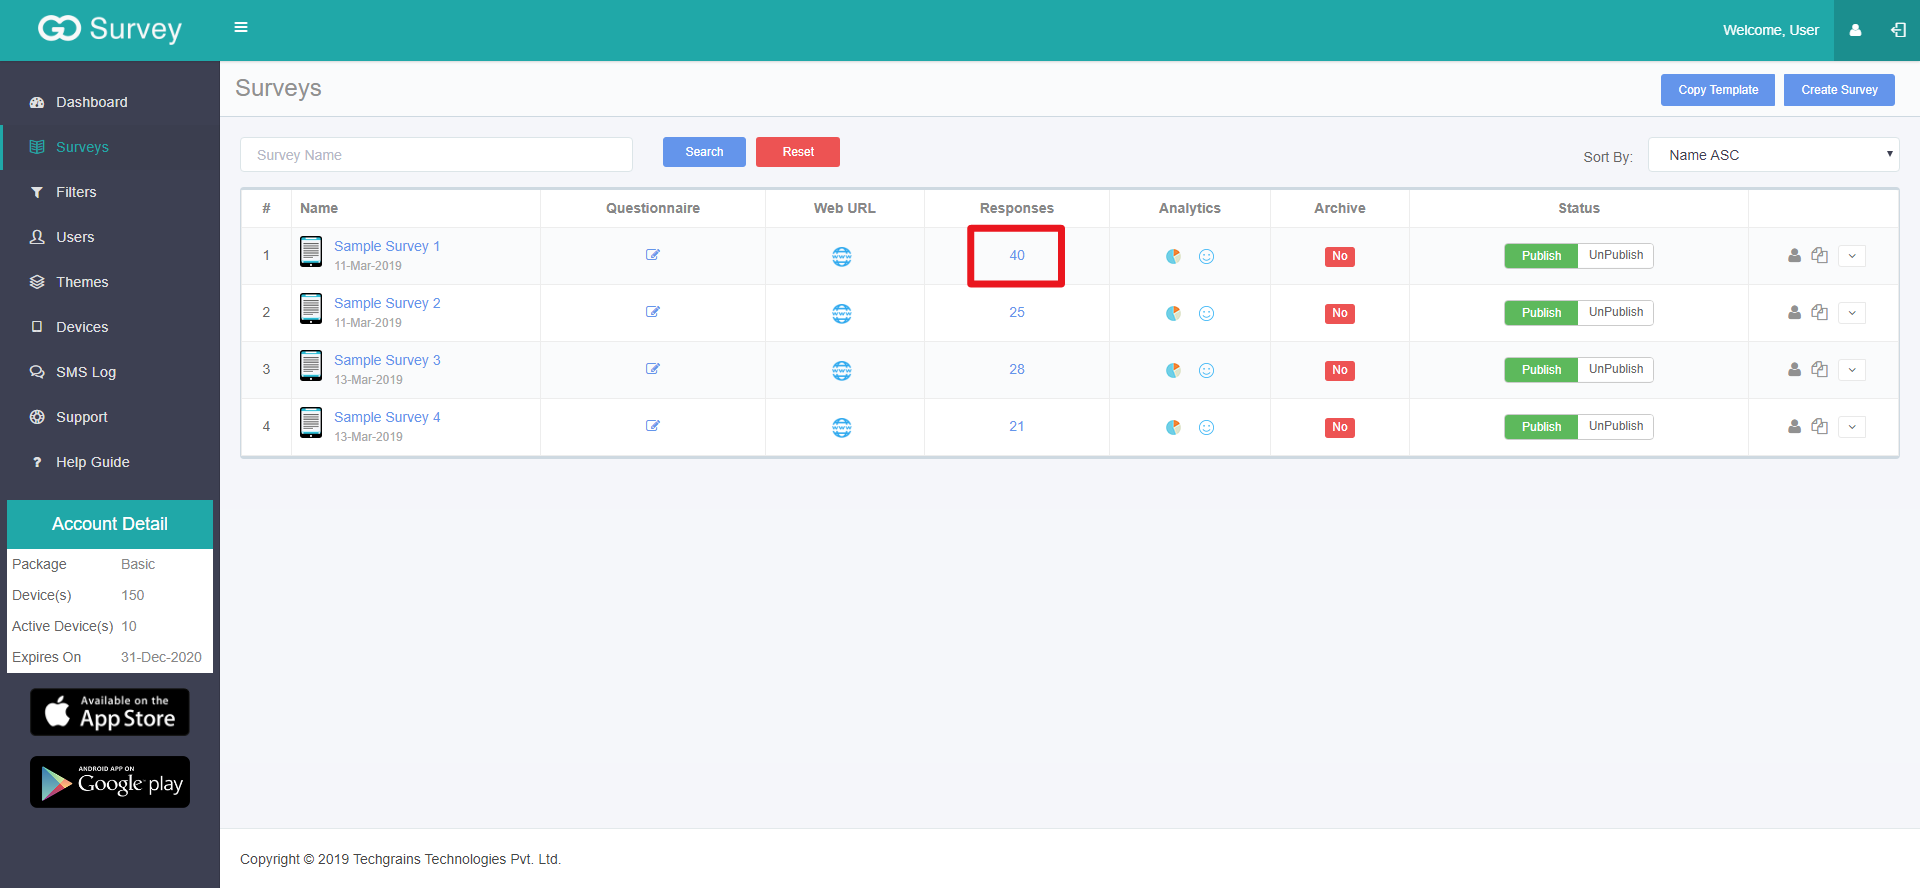This screenshot has height=888, width=1920.
Task: Toggle archive No badge for Sample Survey 2
Action: pos(1340,314)
